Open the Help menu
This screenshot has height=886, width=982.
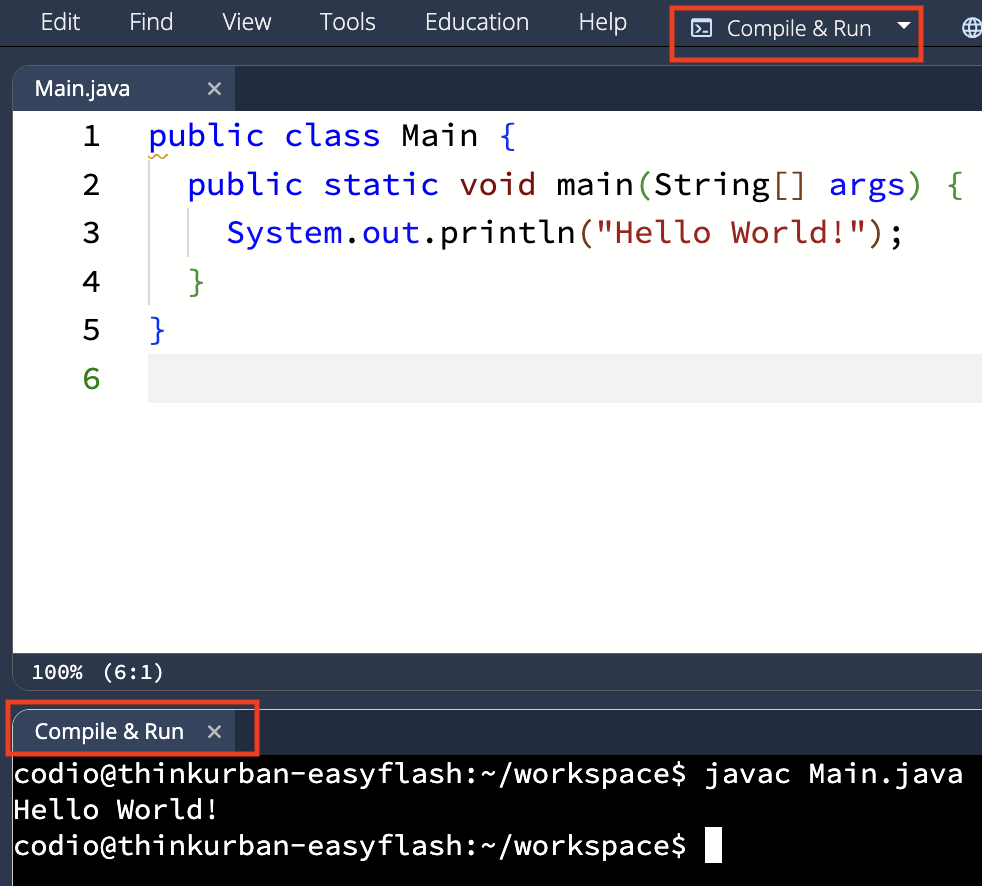[x=602, y=21]
